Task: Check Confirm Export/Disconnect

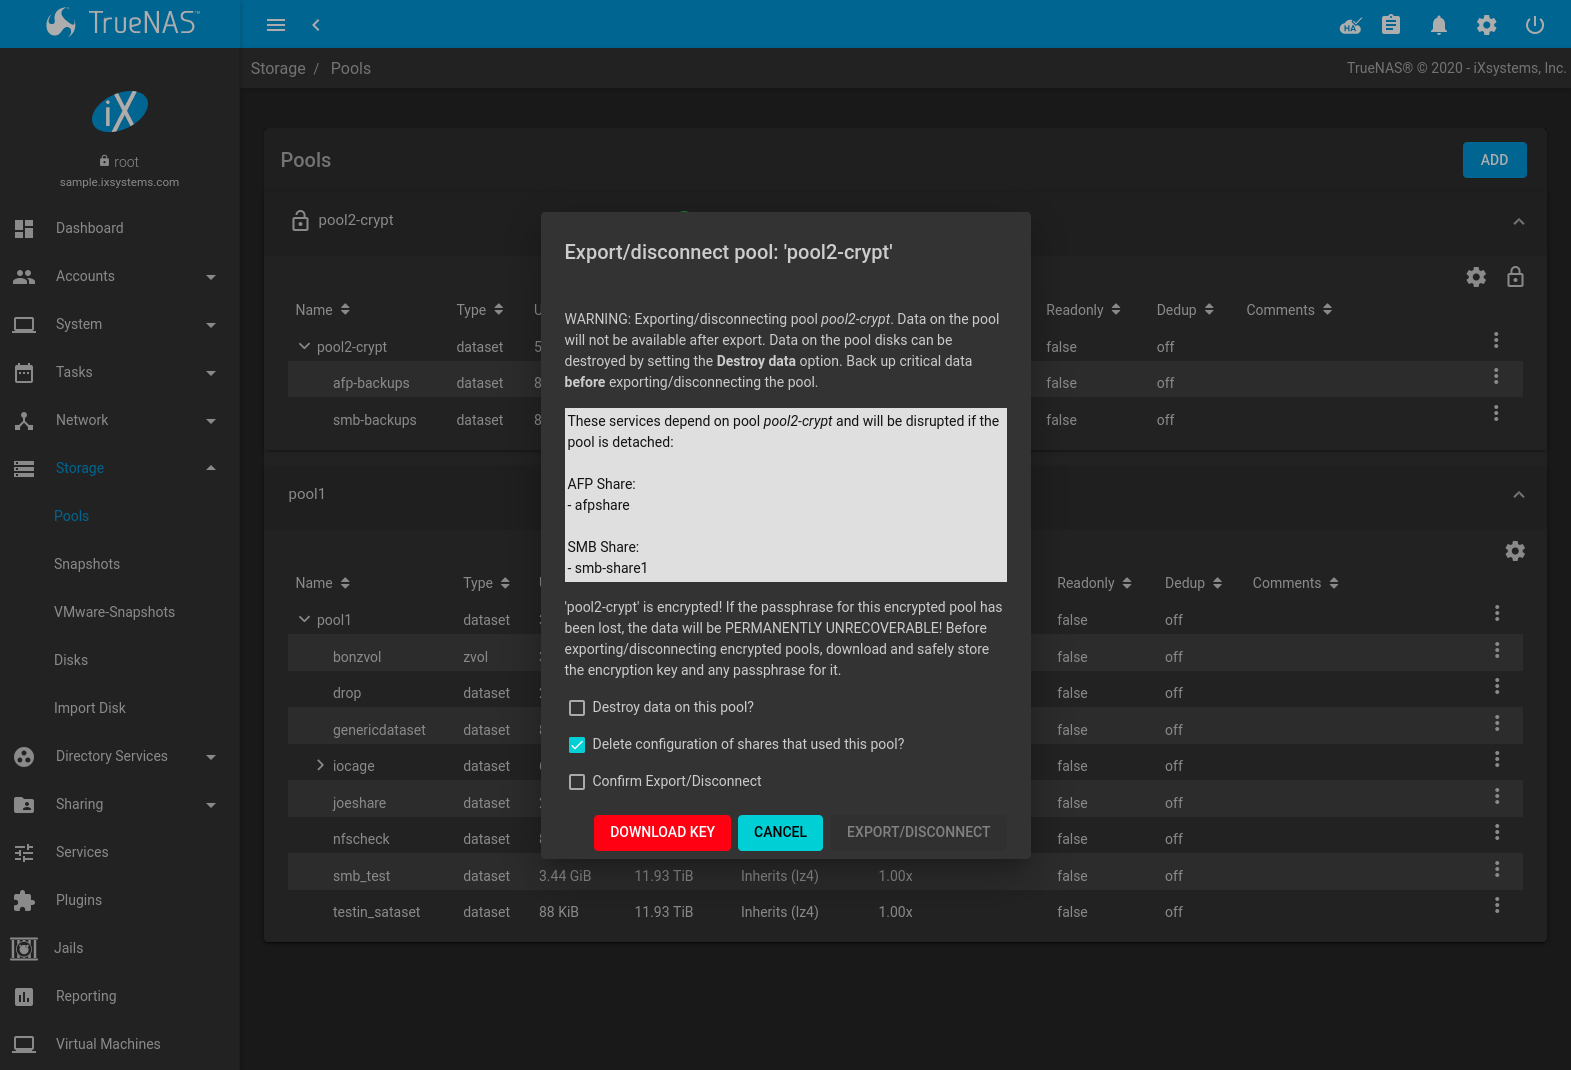Action: [577, 782]
